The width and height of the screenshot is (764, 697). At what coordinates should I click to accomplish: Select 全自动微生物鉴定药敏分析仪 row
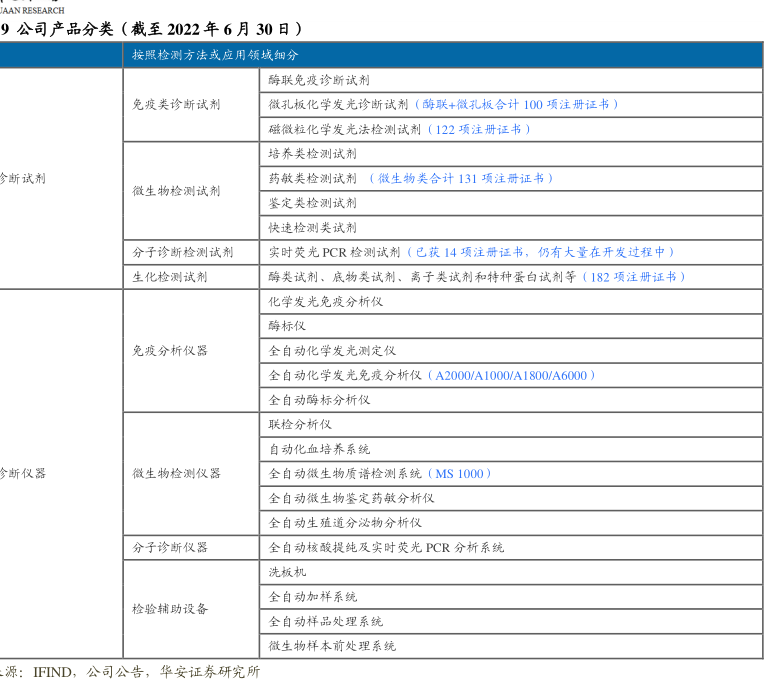[x=511, y=498]
